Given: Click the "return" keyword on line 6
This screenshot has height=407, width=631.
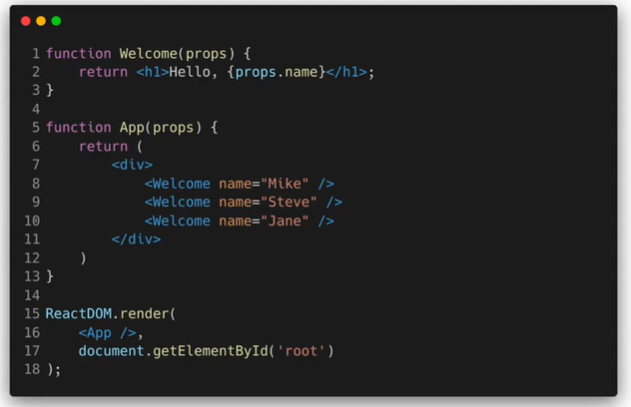Looking at the screenshot, I should 103,146.
